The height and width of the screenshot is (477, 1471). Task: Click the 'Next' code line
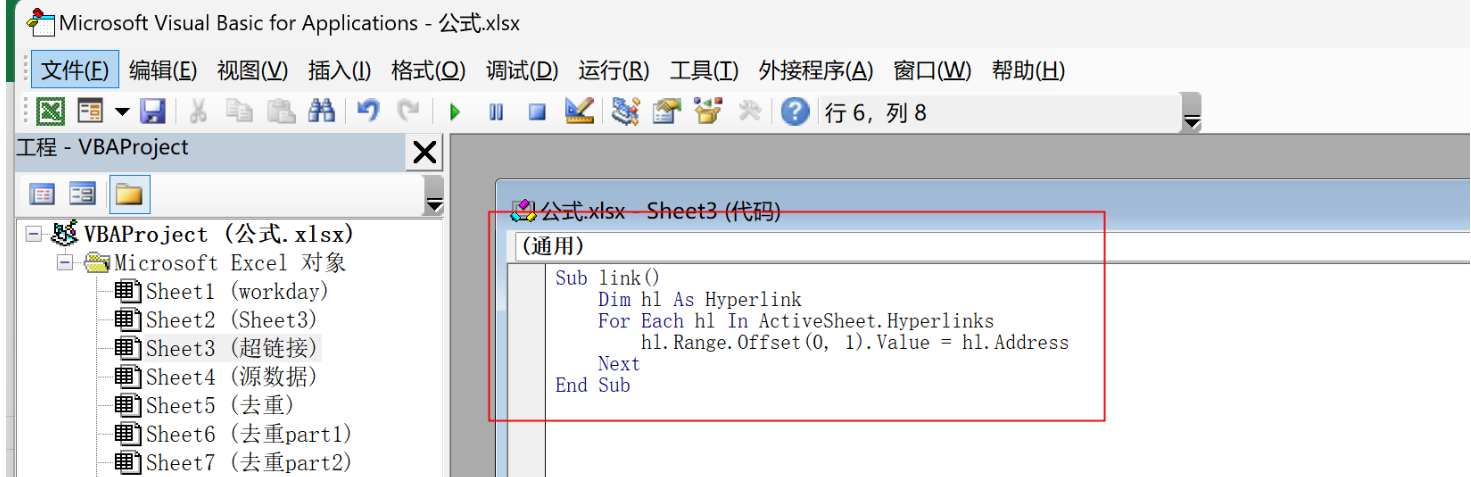point(619,363)
